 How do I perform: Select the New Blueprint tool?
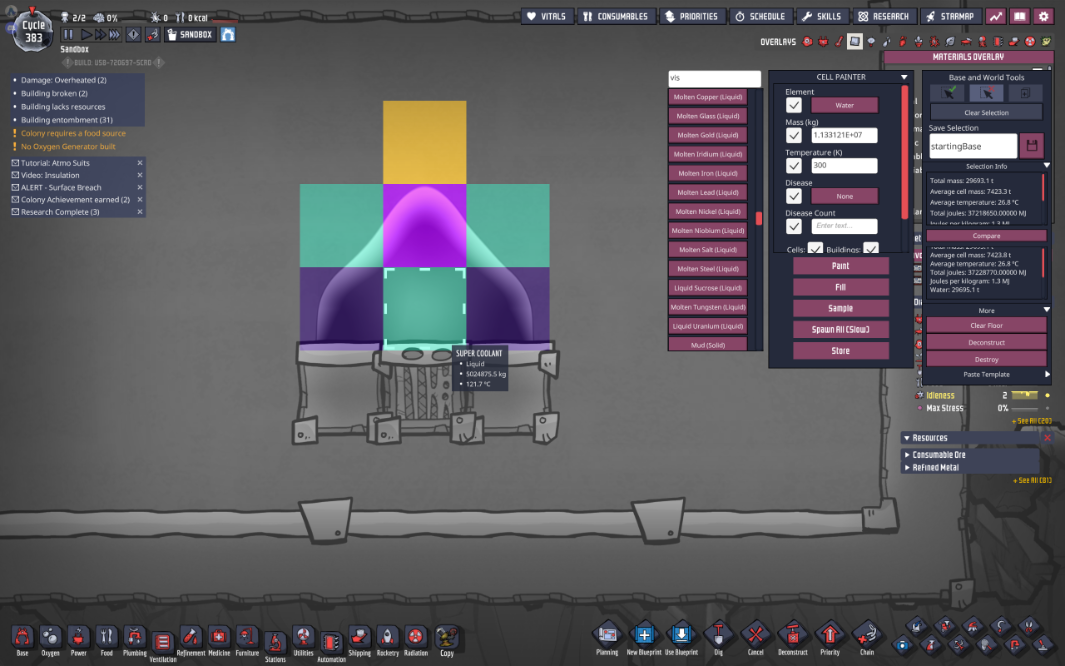tap(644, 639)
